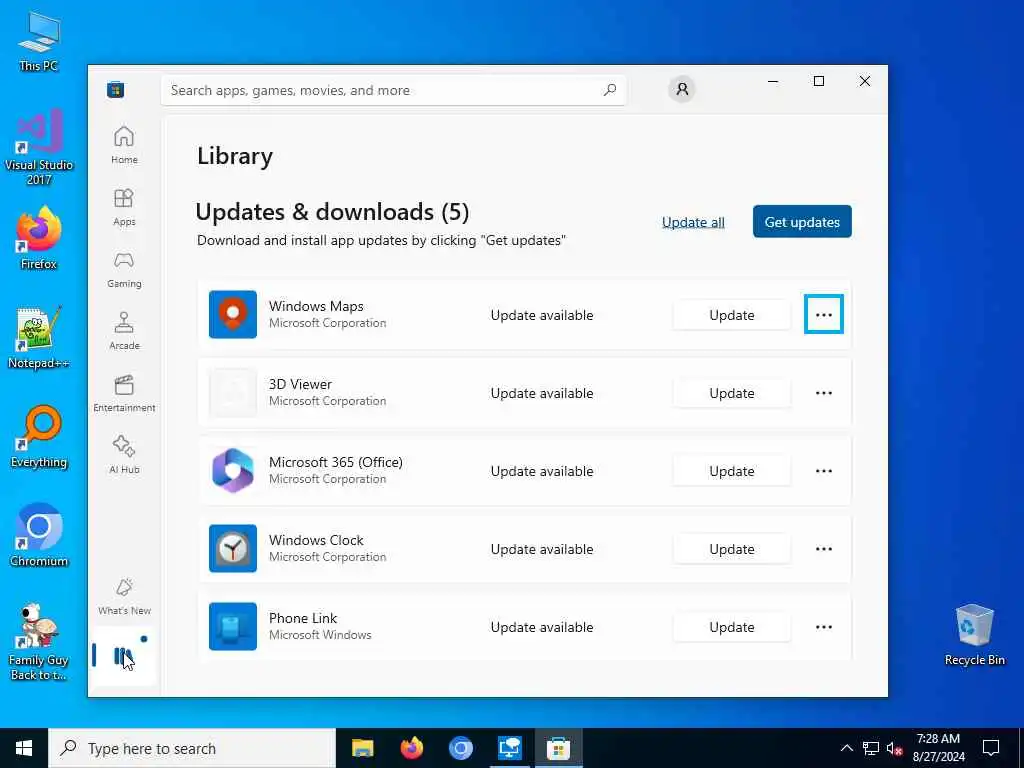Update Phone Link

731,627
